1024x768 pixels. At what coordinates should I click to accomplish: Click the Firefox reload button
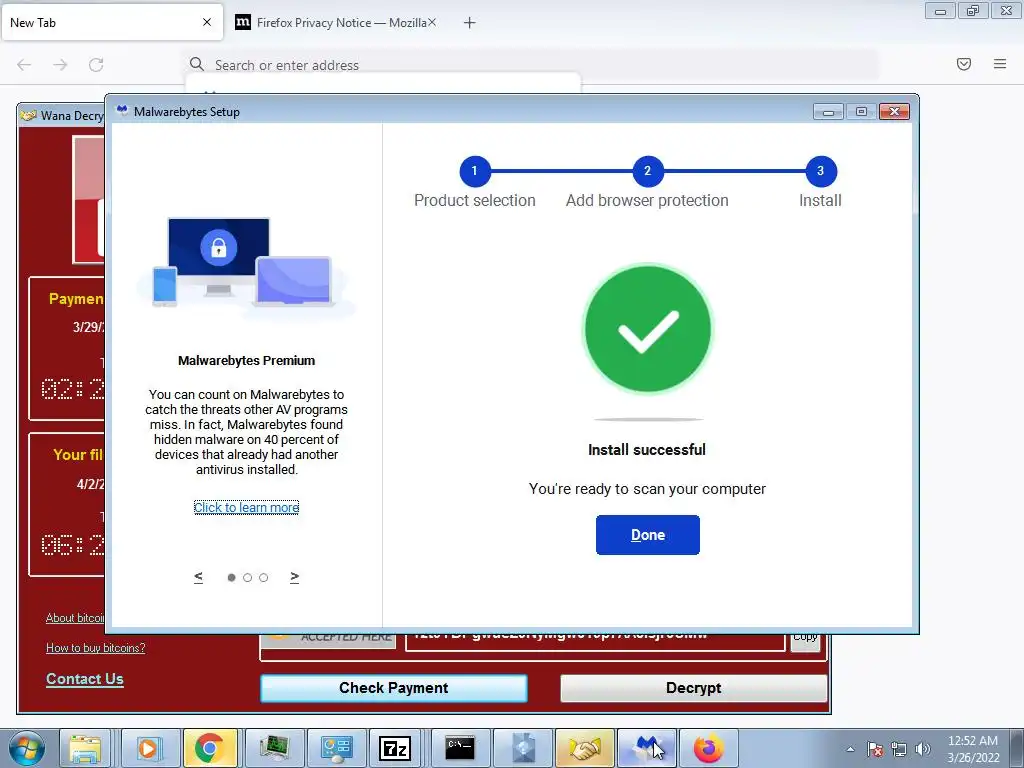96,65
